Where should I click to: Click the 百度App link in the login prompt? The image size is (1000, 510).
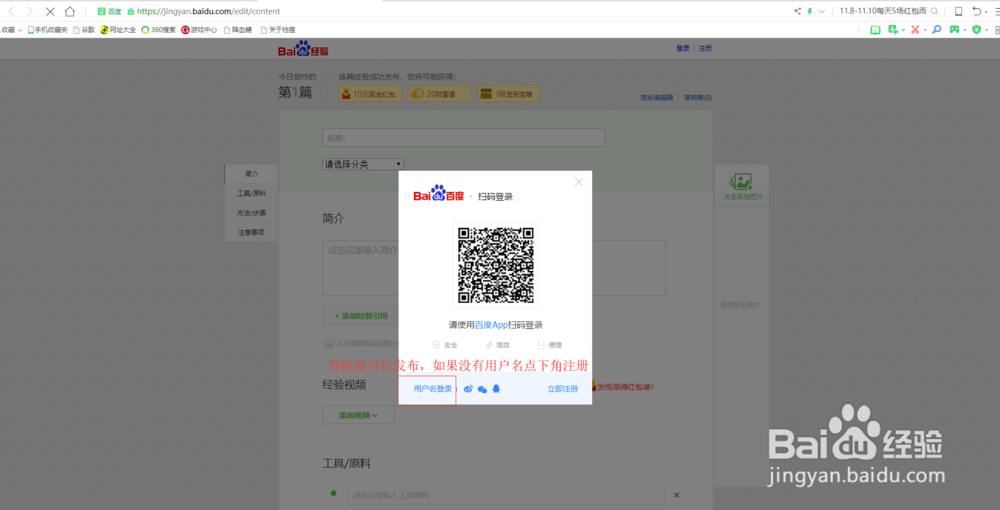click(492, 325)
